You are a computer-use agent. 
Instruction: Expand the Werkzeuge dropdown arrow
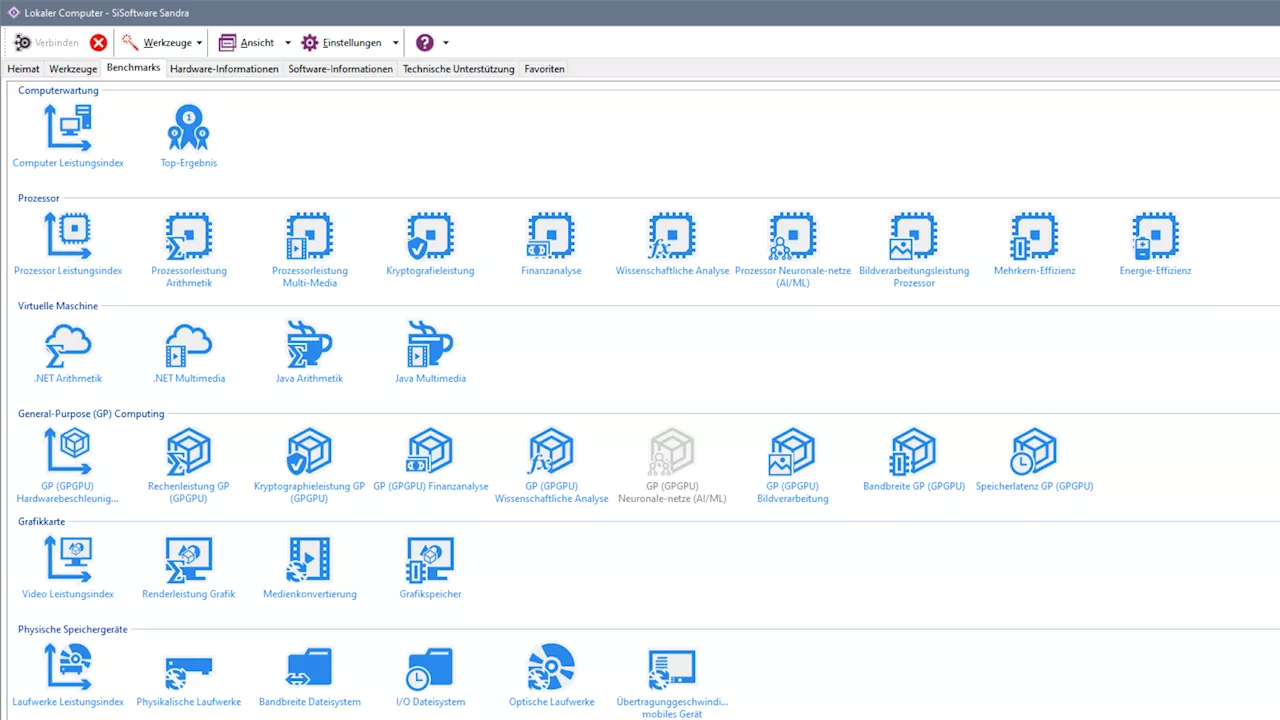199,43
